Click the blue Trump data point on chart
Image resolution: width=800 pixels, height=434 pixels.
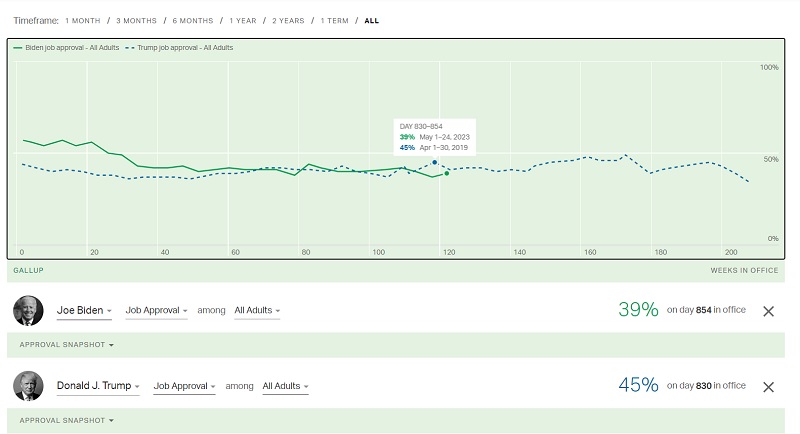(x=435, y=162)
